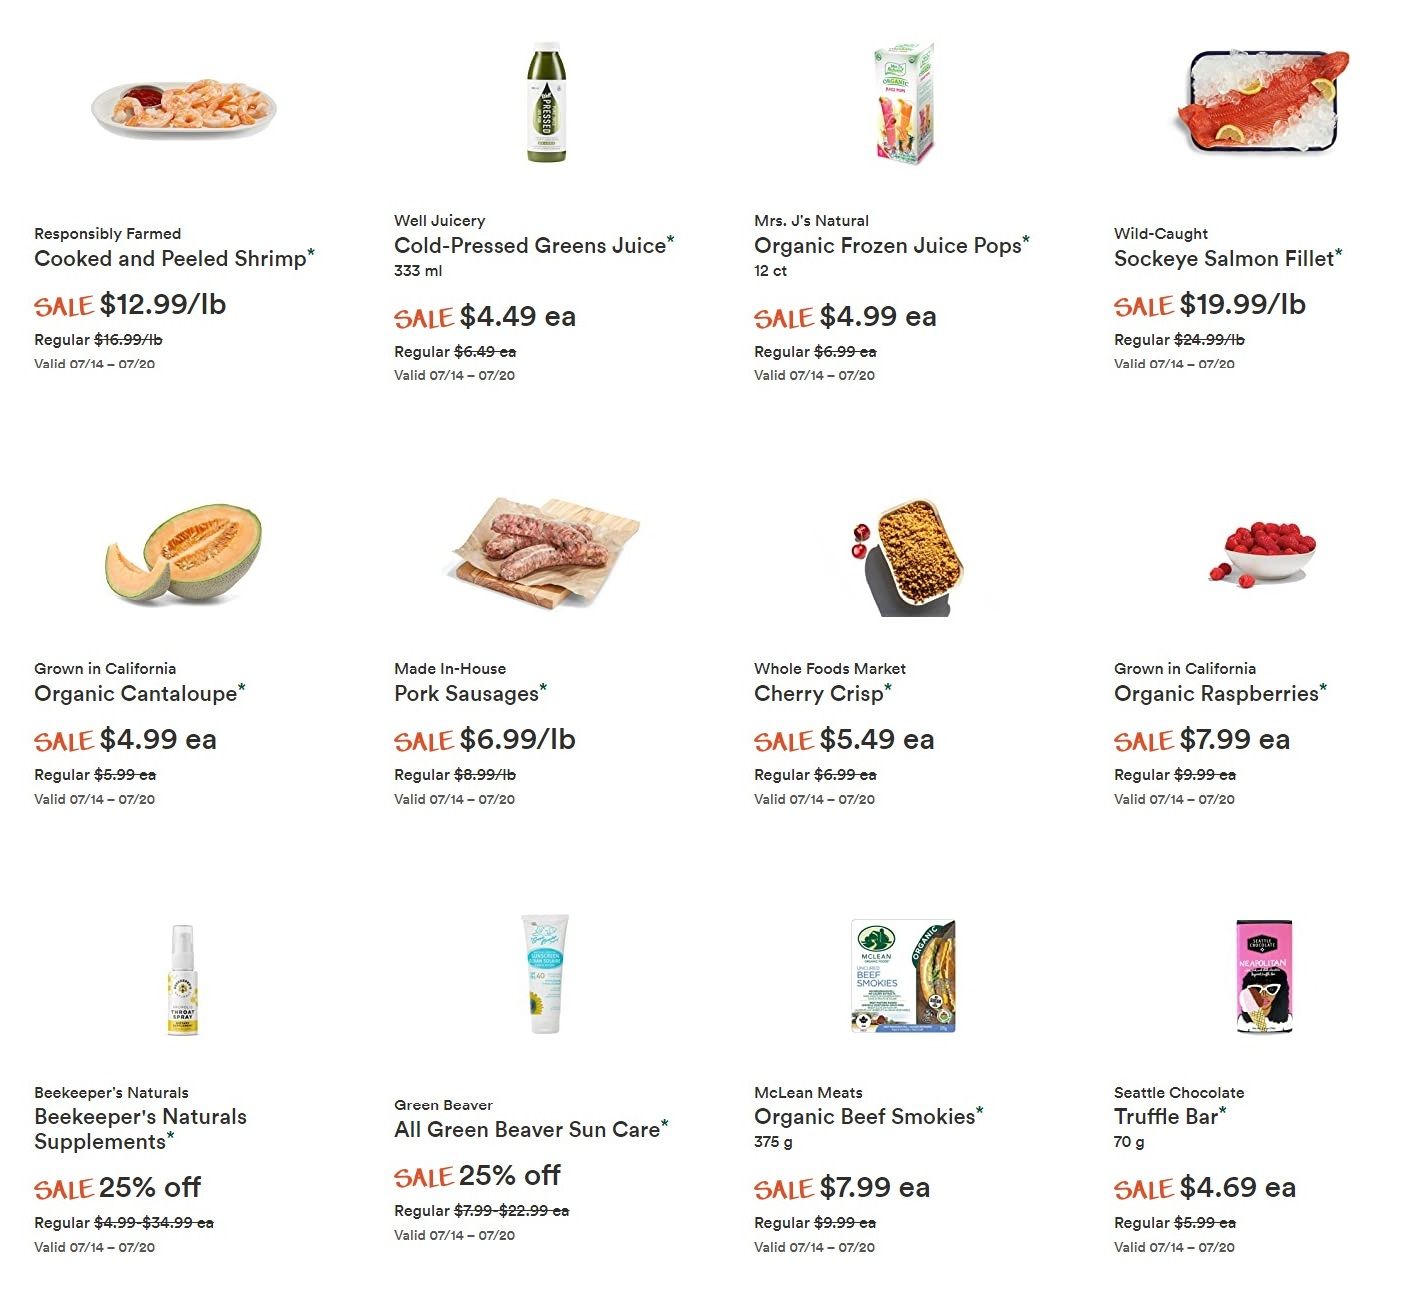Open the Beekeeper's Naturals throat spray image
1426x1302 pixels.
[182, 979]
